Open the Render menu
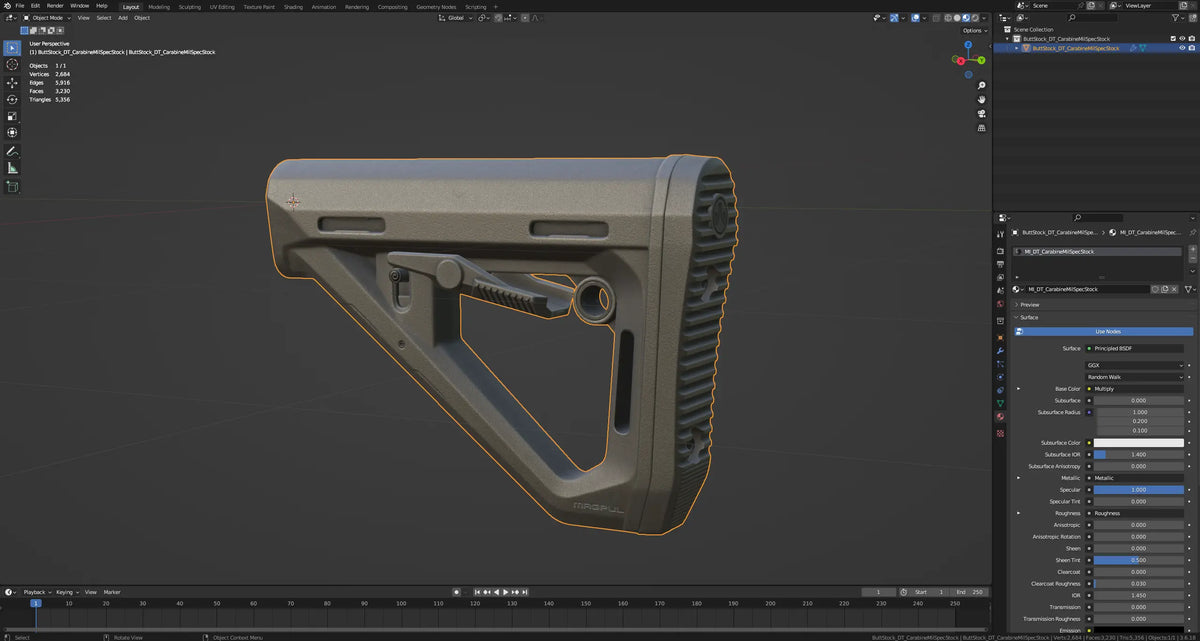This screenshot has height=641, width=1200. 55,6
